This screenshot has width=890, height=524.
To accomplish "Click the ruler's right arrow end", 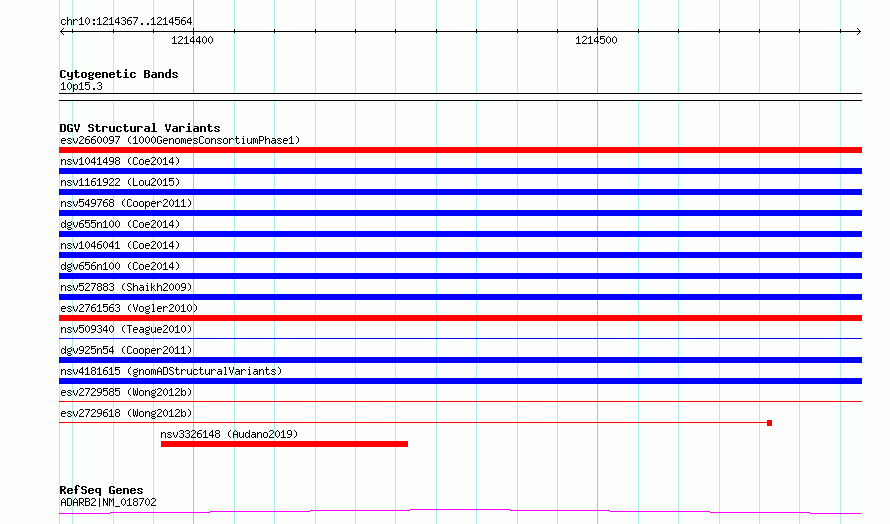I will [858, 32].
